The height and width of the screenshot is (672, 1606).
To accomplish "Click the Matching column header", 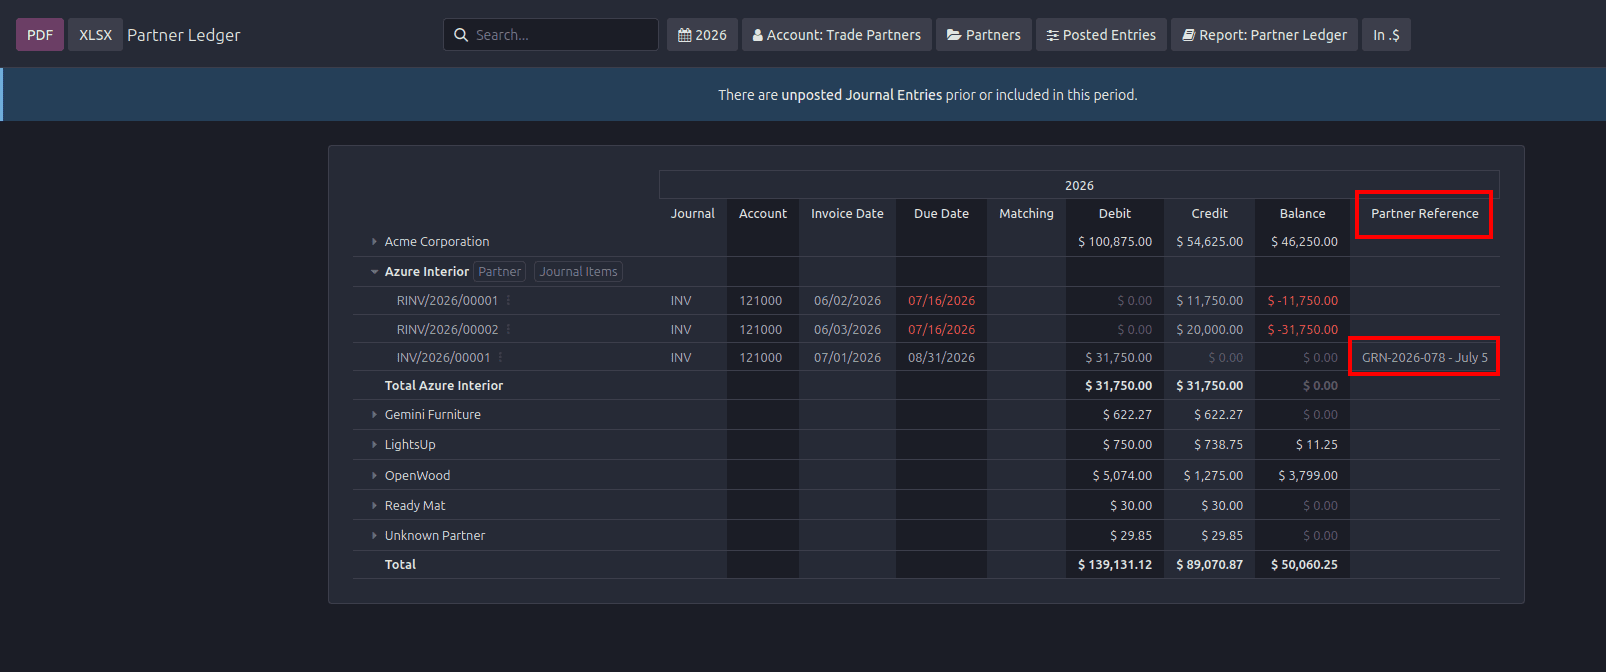I will point(1026,214).
